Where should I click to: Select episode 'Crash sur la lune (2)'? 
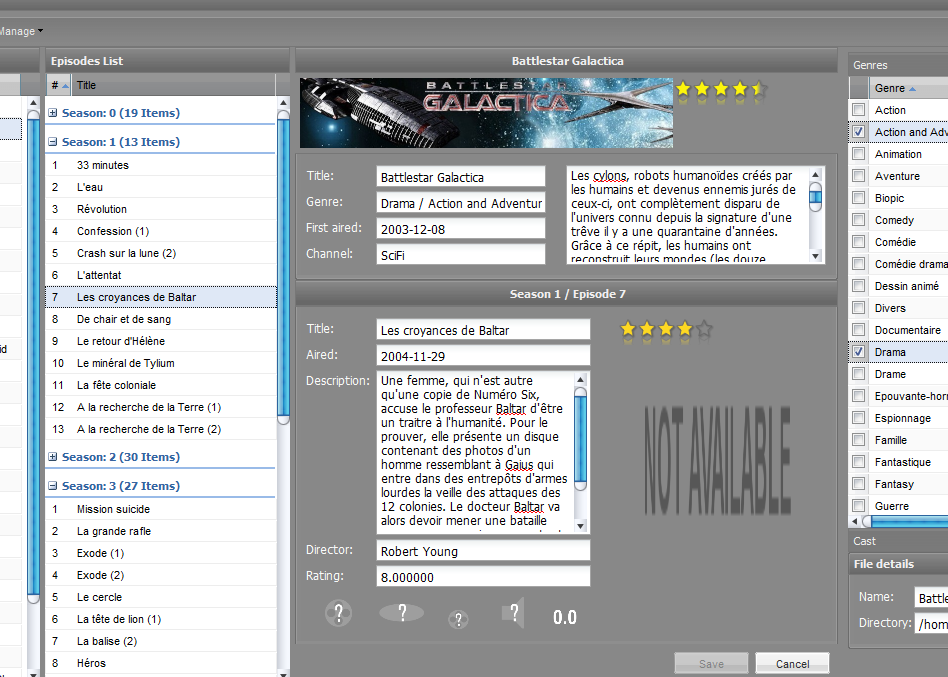tap(161, 253)
